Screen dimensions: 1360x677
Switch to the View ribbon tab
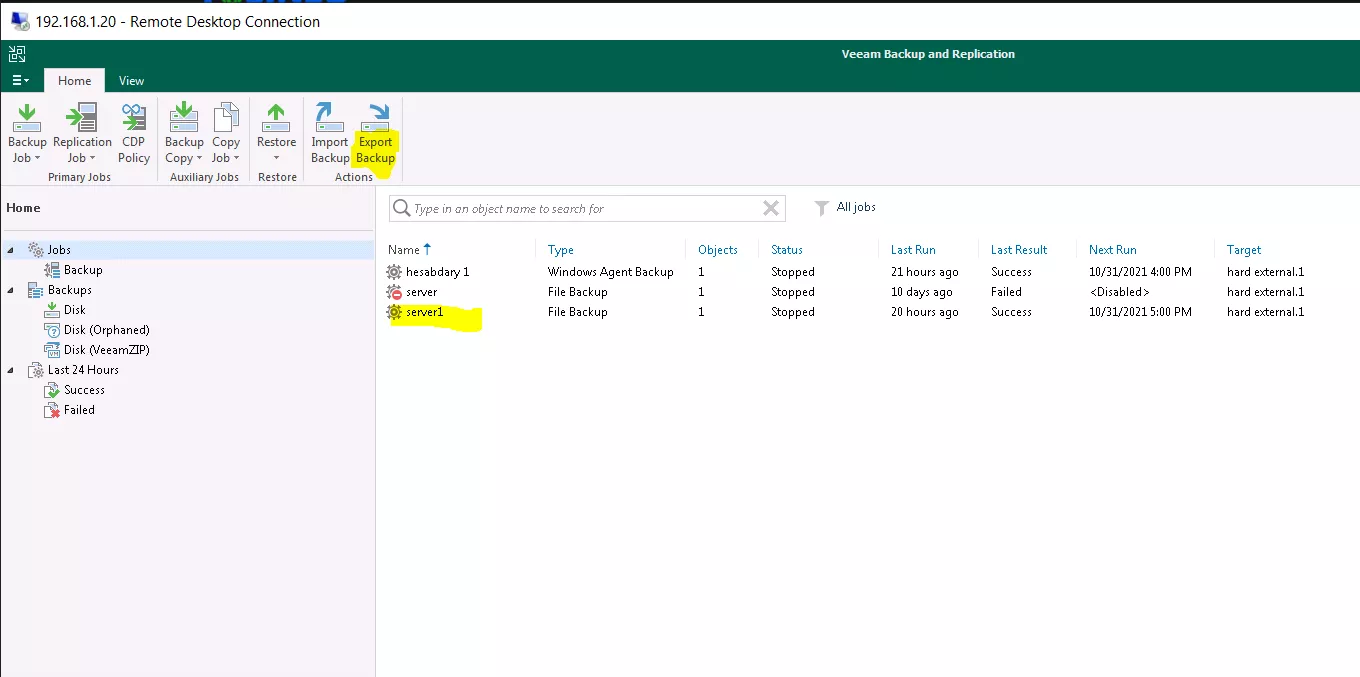click(x=131, y=81)
